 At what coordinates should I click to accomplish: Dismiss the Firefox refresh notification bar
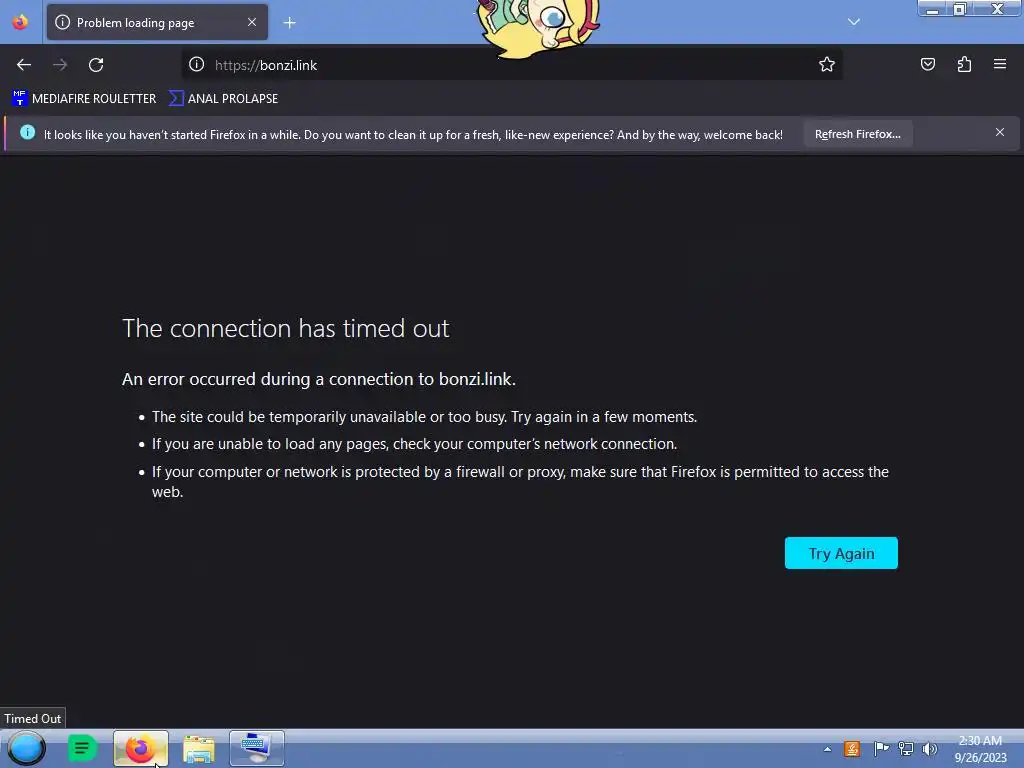coord(1000,133)
